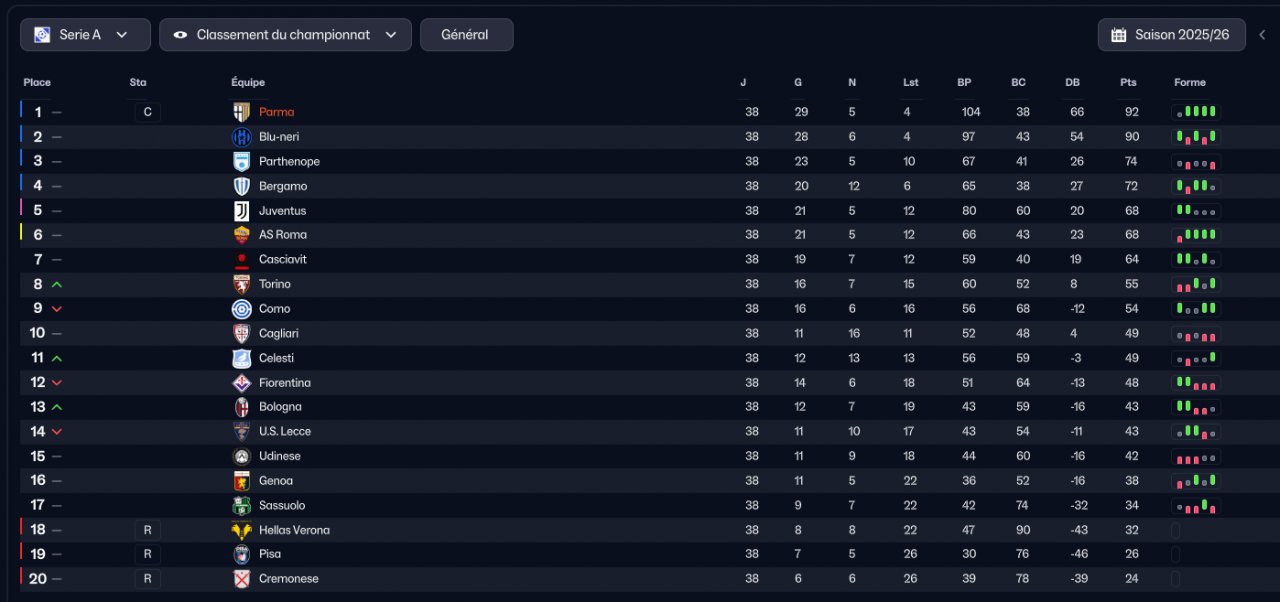Click the relegation R badge for Pisa
Viewport: 1280px width, 602px height.
pyautogui.click(x=147, y=554)
